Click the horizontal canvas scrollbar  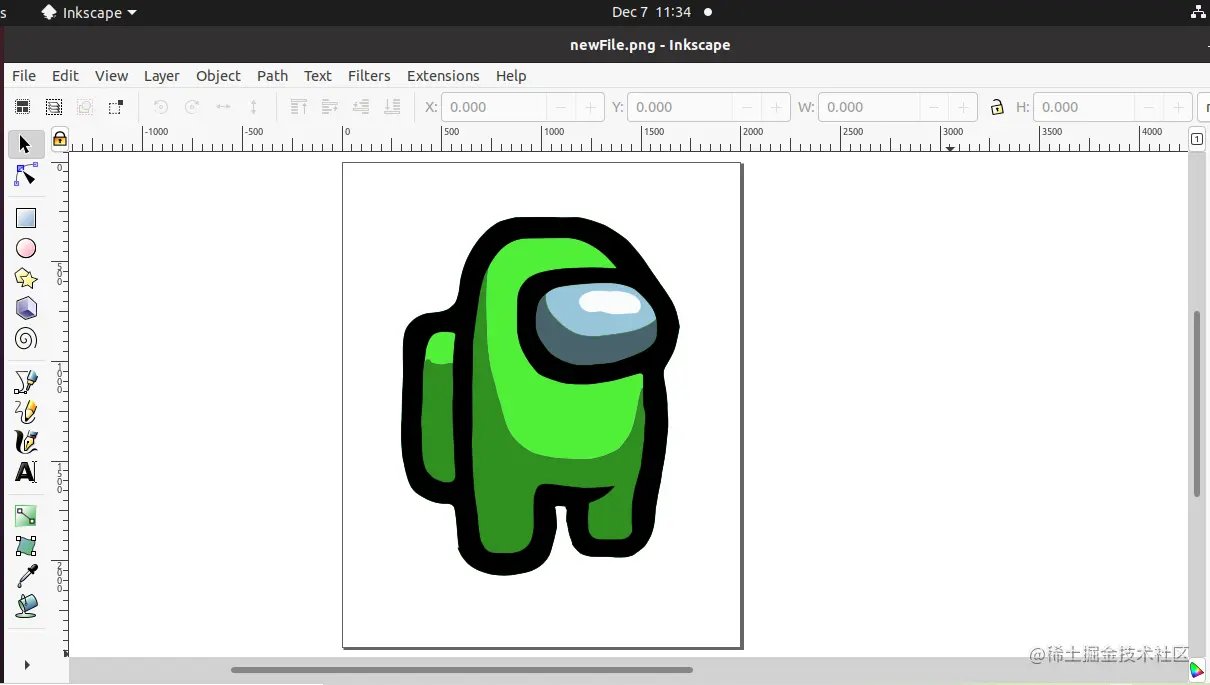tap(462, 670)
